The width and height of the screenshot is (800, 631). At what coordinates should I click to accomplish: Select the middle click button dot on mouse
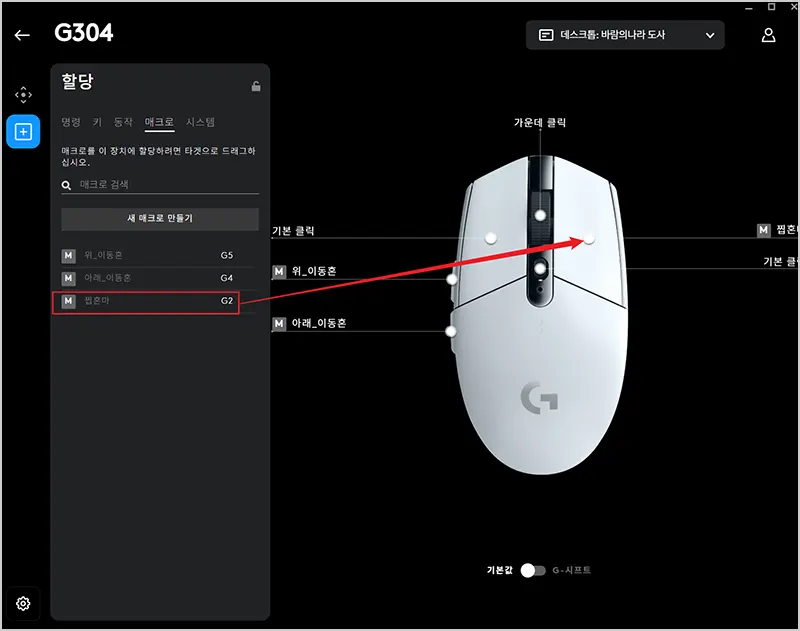pos(540,215)
